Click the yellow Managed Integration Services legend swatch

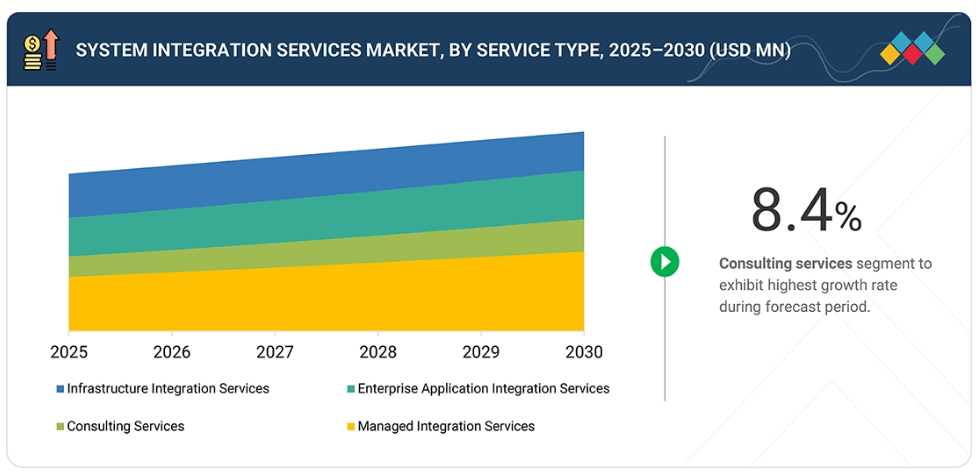click(351, 427)
